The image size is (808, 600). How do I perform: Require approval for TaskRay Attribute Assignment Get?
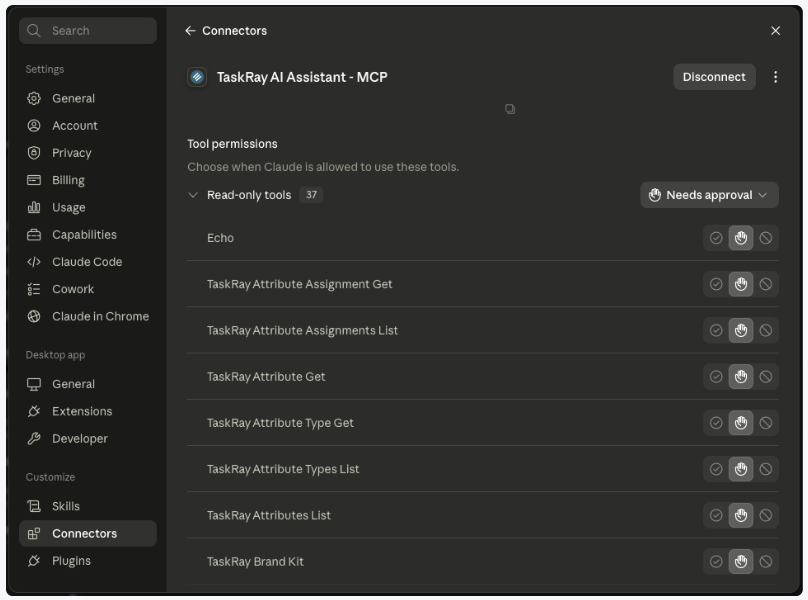click(740, 285)
